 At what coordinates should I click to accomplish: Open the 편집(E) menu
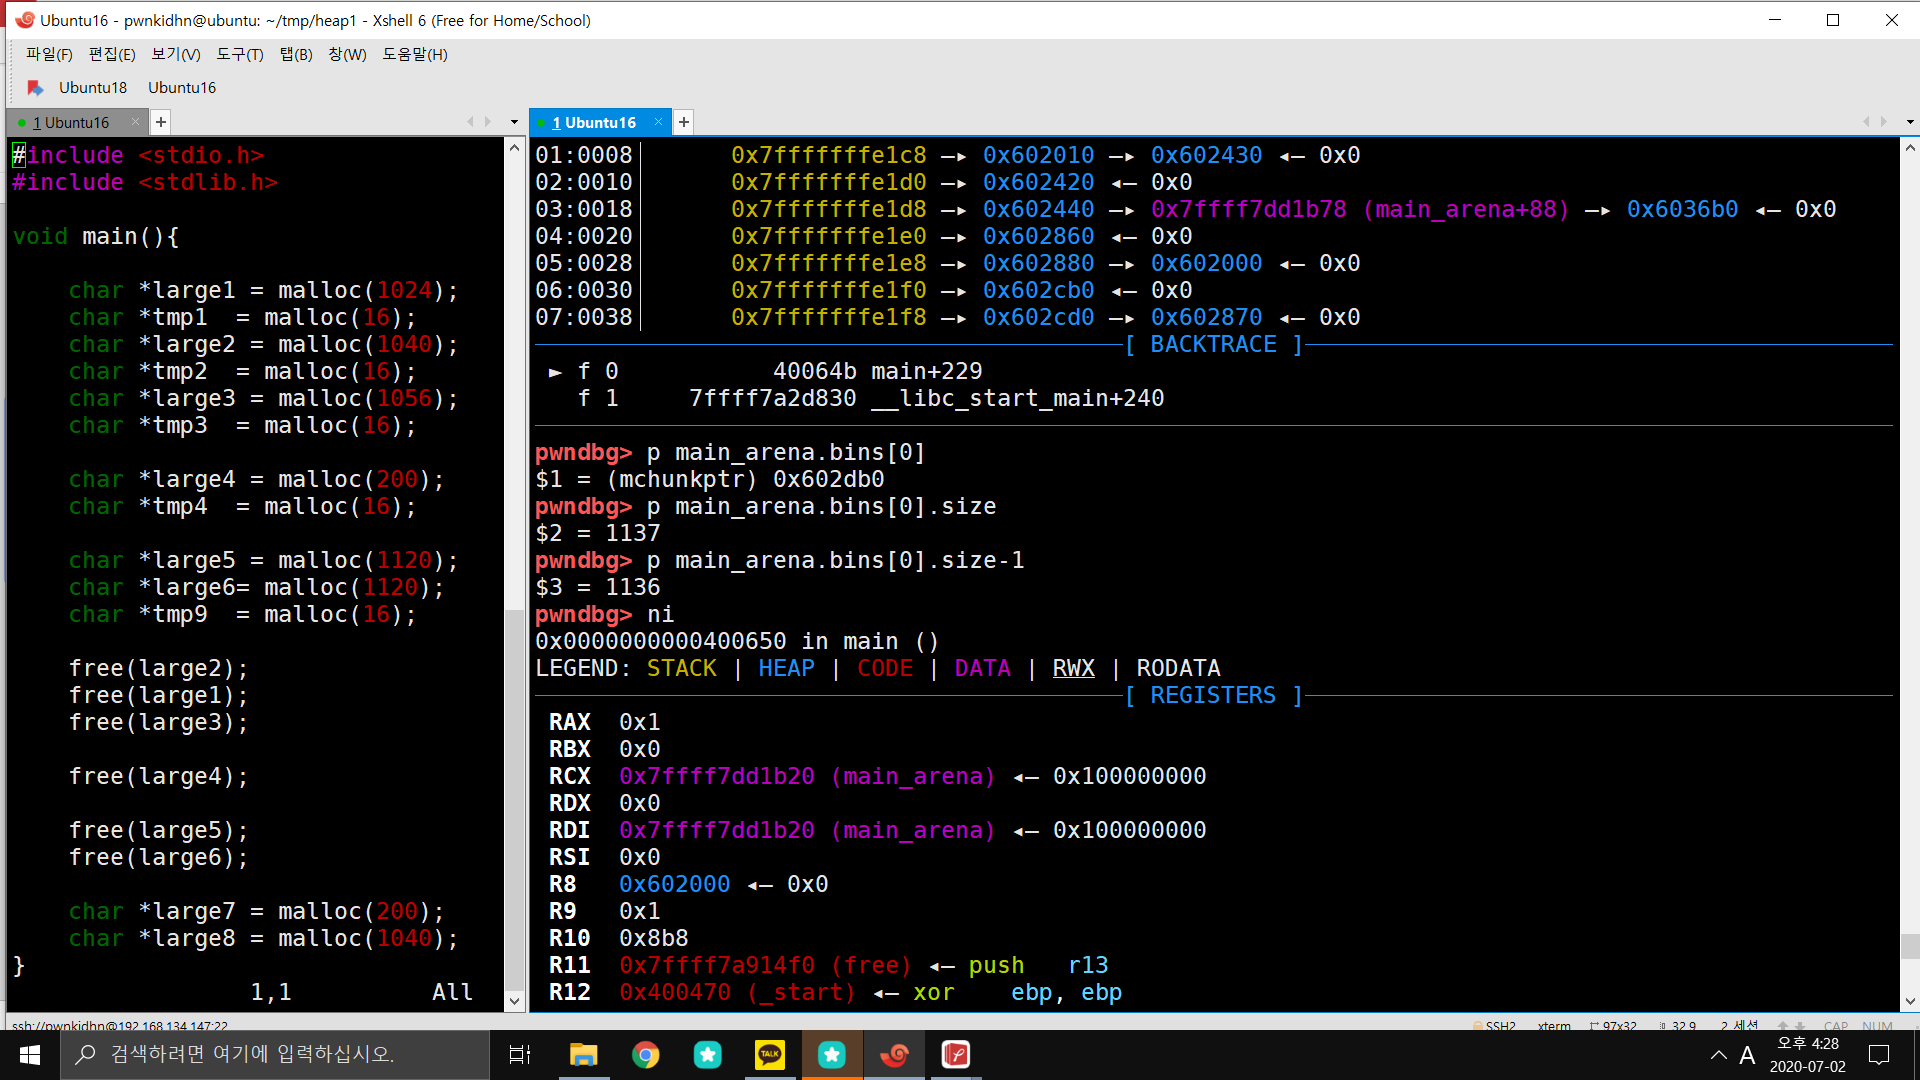point(112,54)
